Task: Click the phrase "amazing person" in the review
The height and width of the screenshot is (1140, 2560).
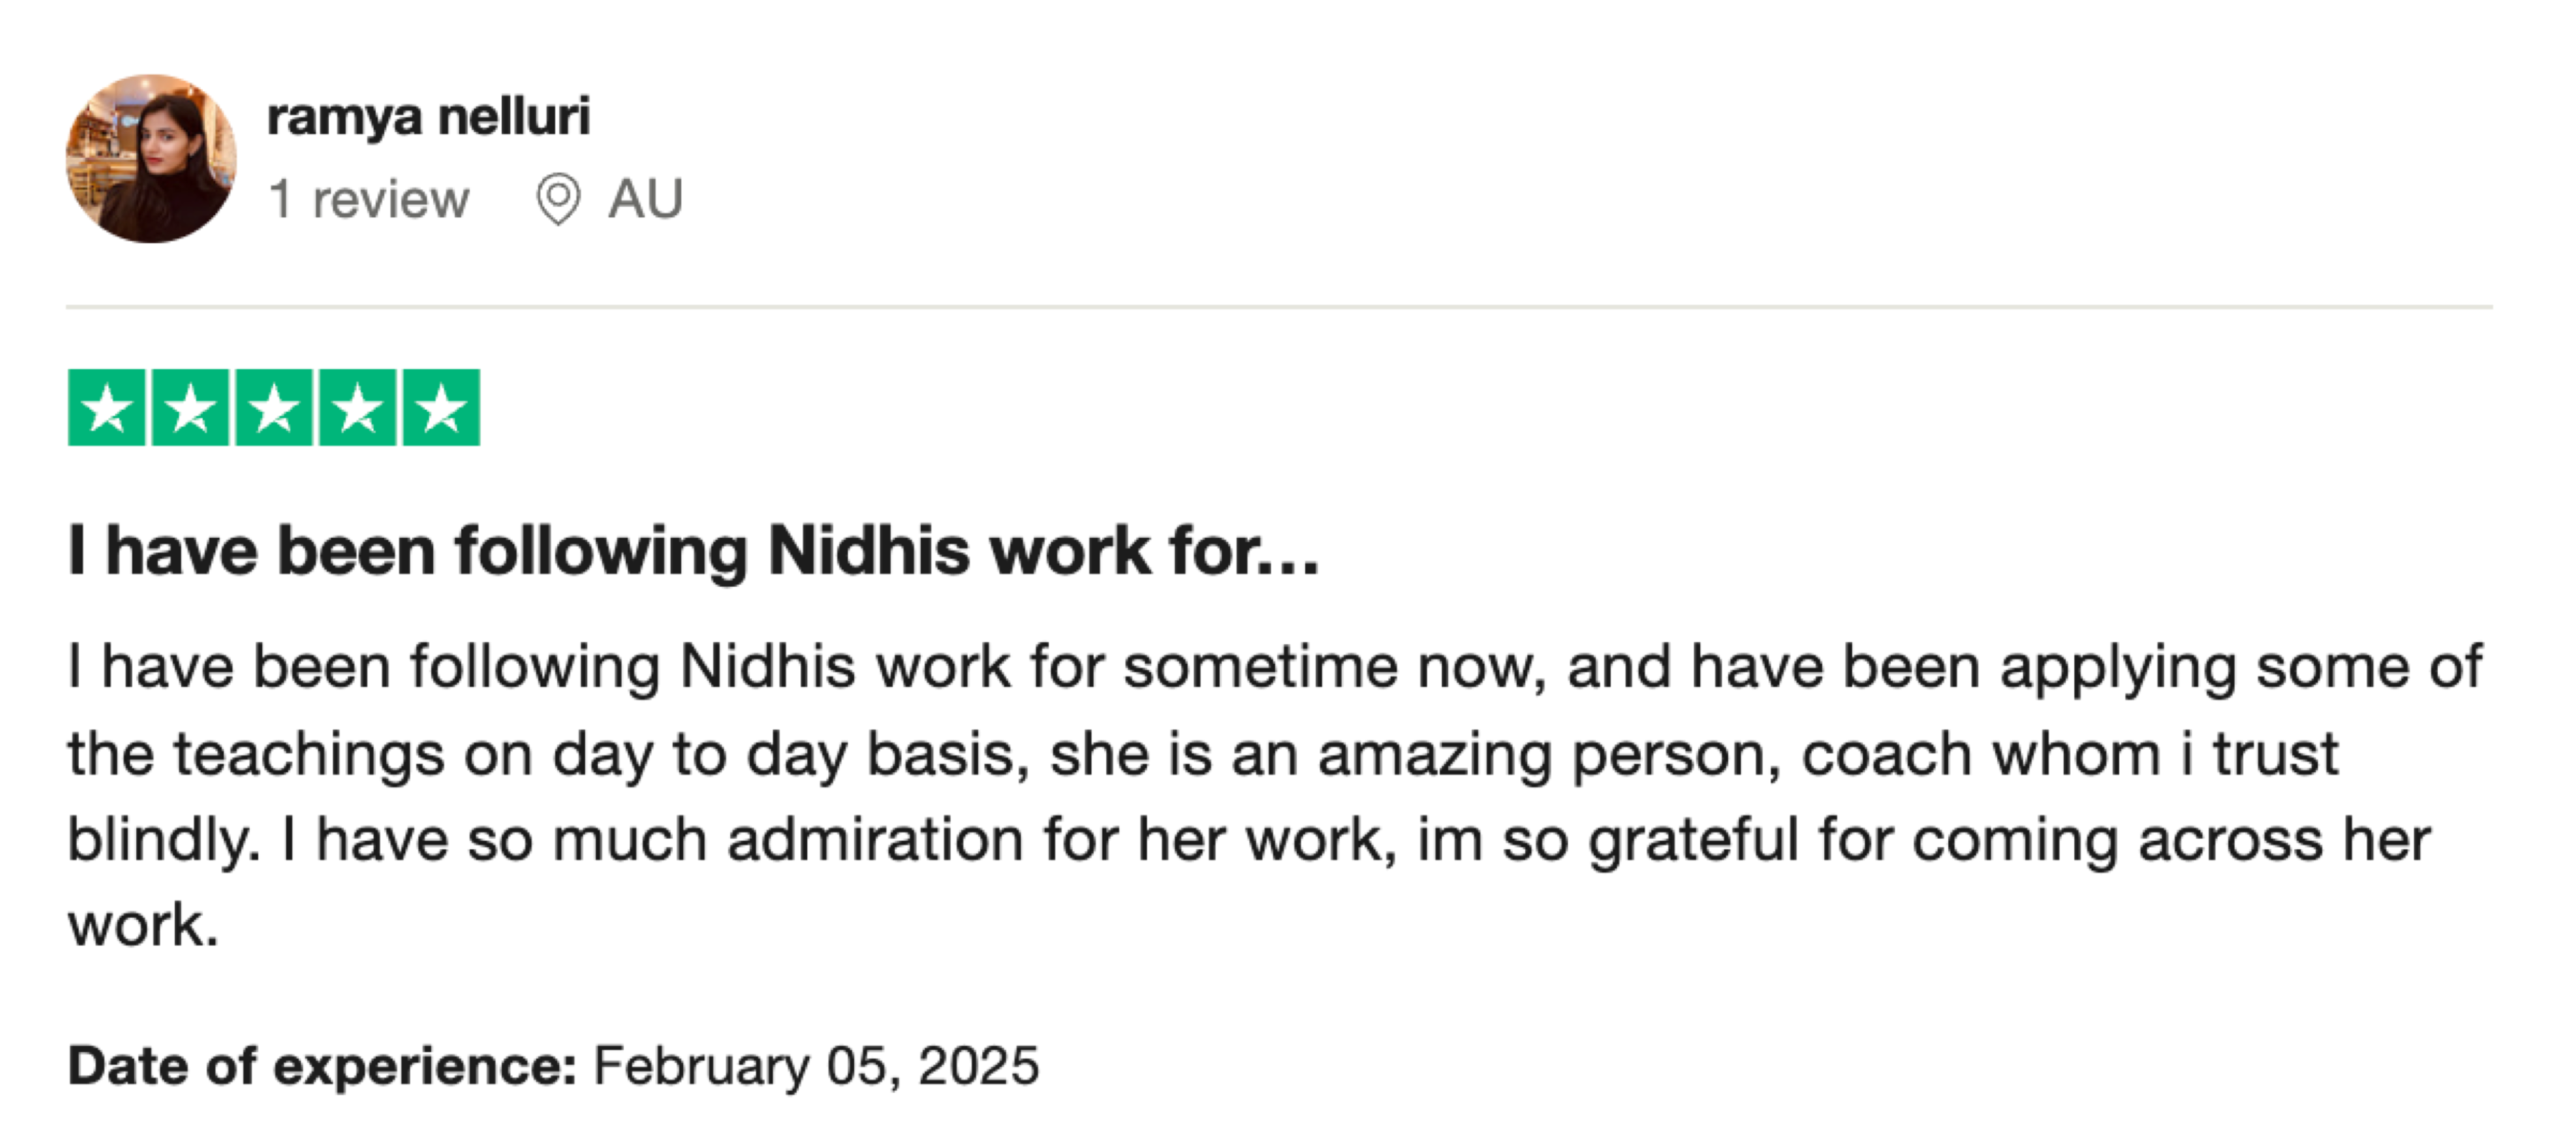Action: [x=1548, y=754]
